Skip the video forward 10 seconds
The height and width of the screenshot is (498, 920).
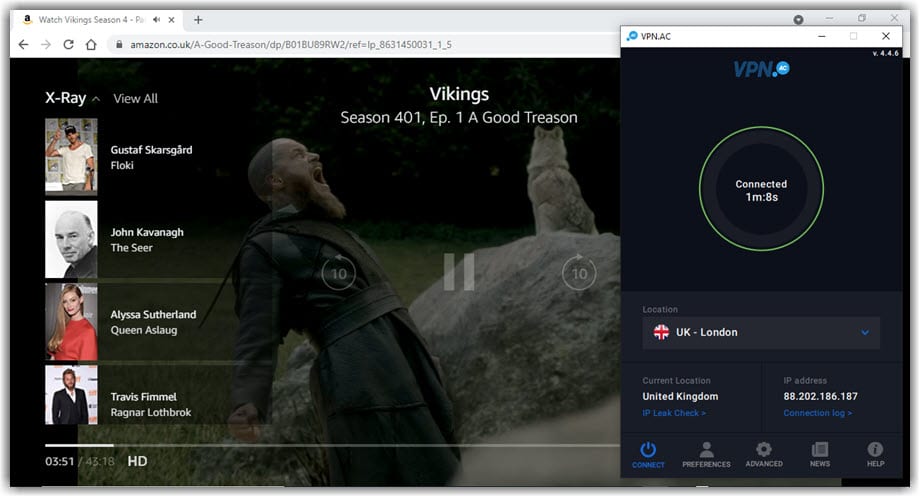[x=579, y=273]
